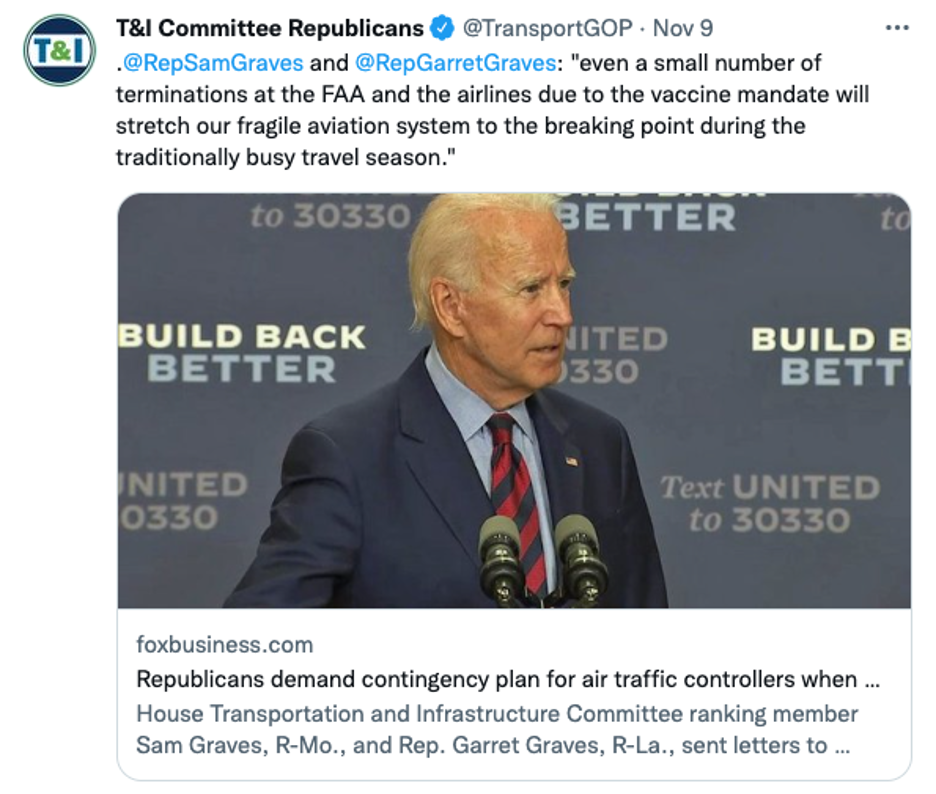This screenshot has width=936, height=794.
Task: Expand the truncated description ellipsis
Action: pos(840,745)
